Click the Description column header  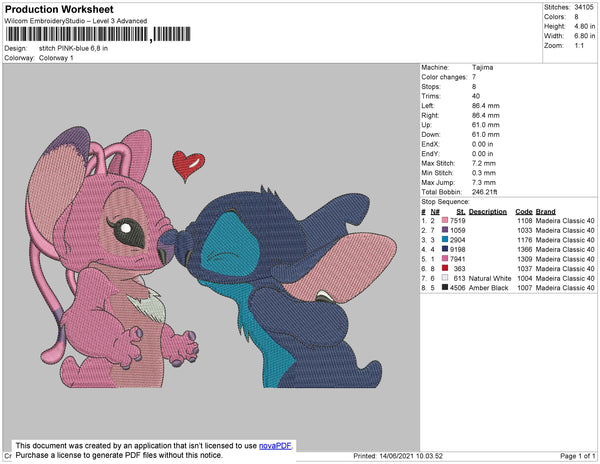coord(488,212)
